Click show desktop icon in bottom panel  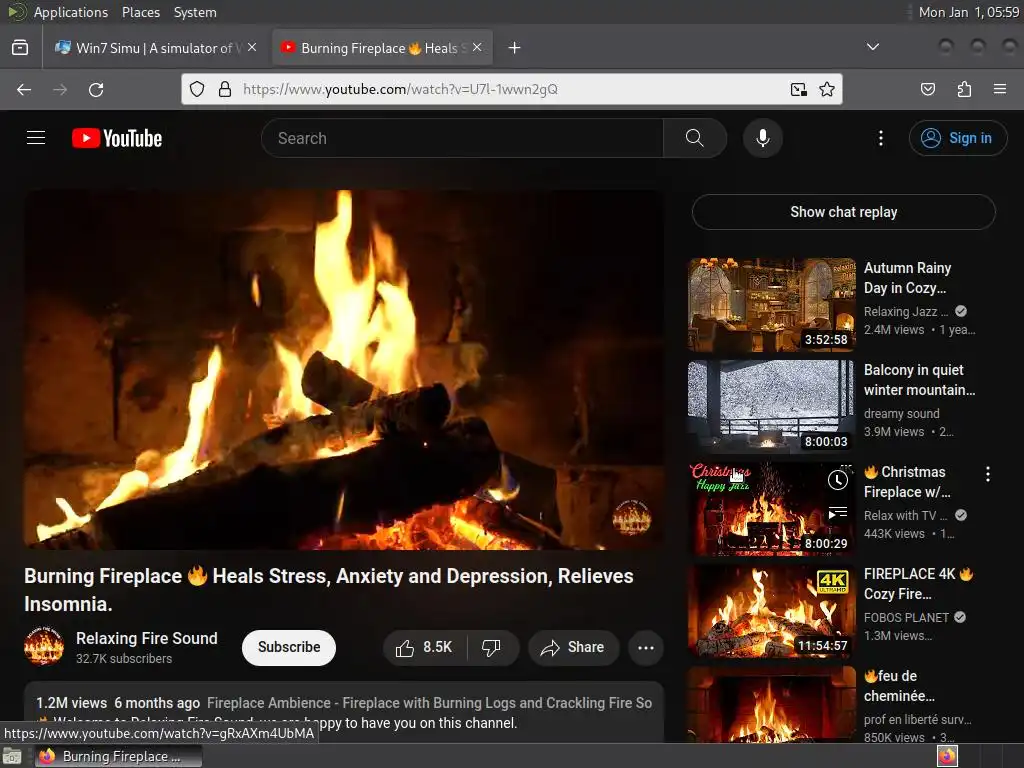click(x=12, y=756)
